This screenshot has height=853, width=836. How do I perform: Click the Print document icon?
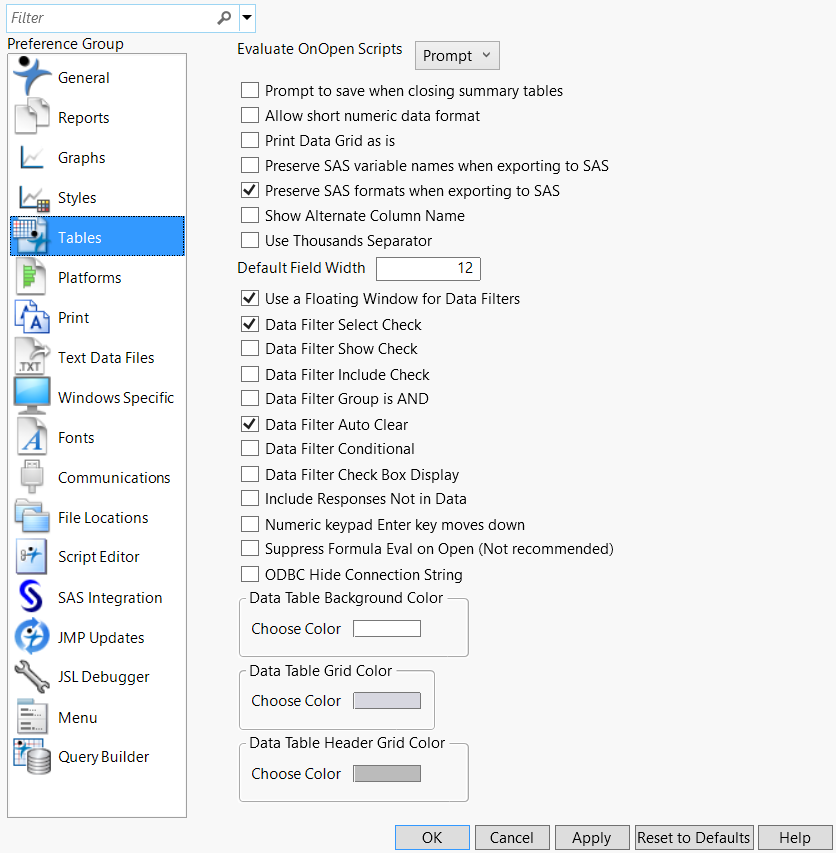32,317
